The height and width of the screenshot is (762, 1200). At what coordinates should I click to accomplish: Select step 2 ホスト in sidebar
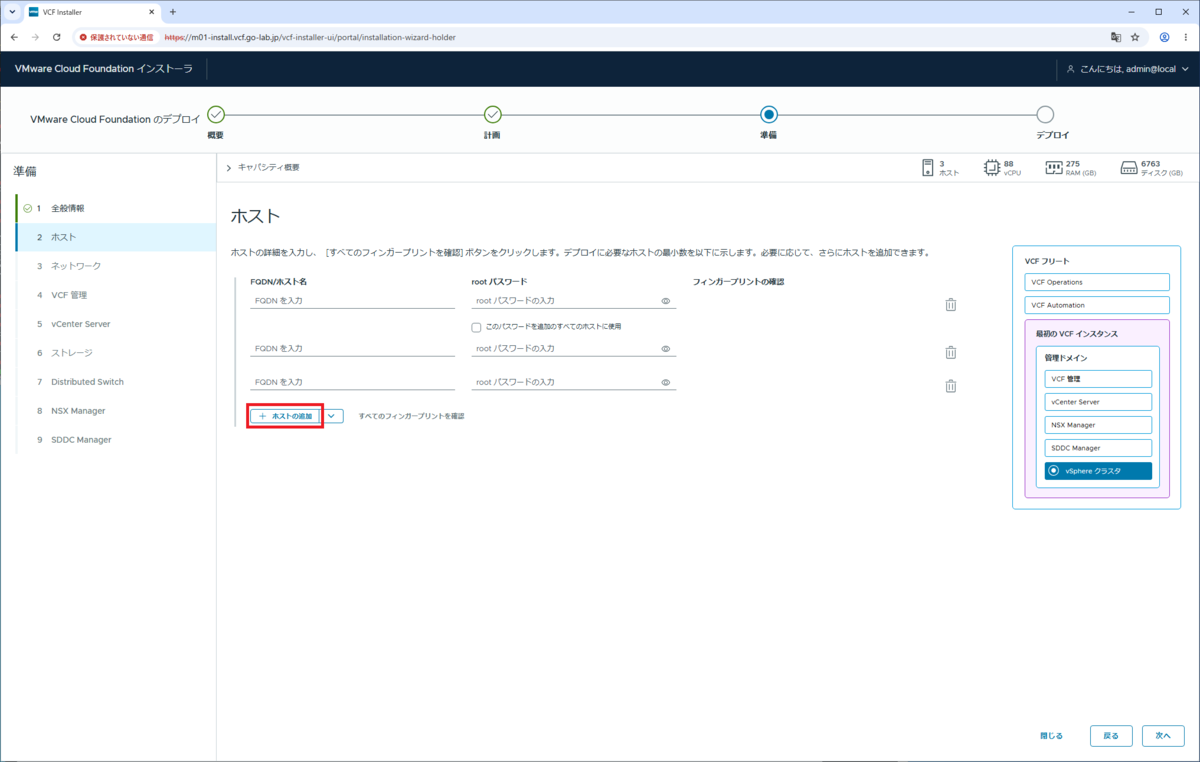pyautogui.click(x=116, y=237)
